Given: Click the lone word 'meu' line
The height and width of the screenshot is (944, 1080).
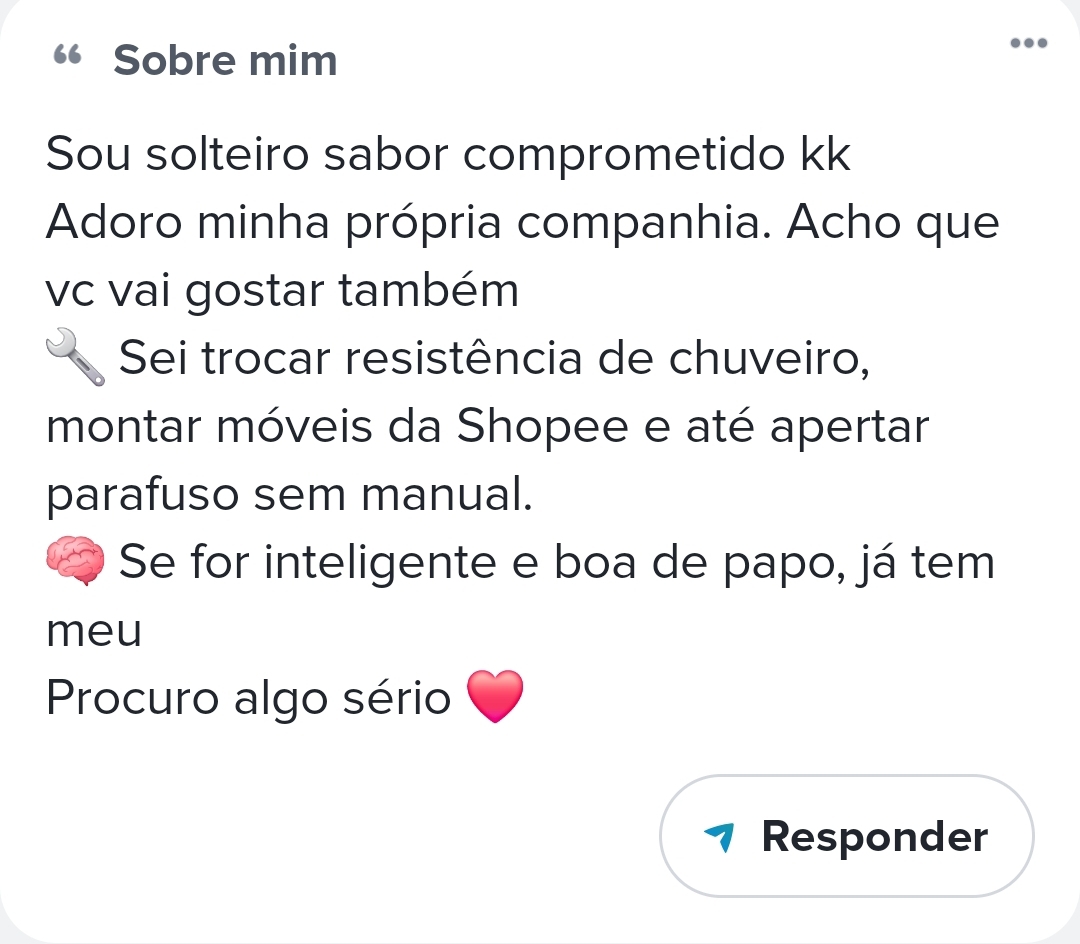Looking at the screenshot, I should (94, 631).
